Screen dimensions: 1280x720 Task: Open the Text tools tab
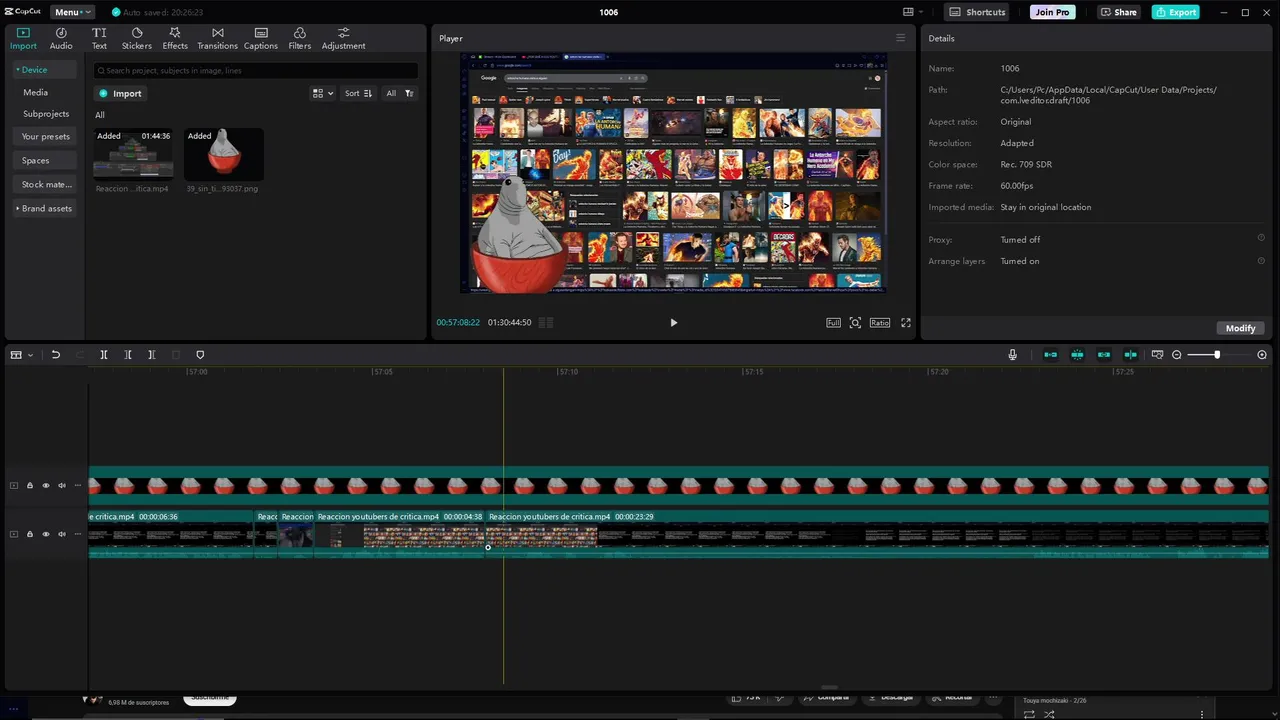click(99, 39)
